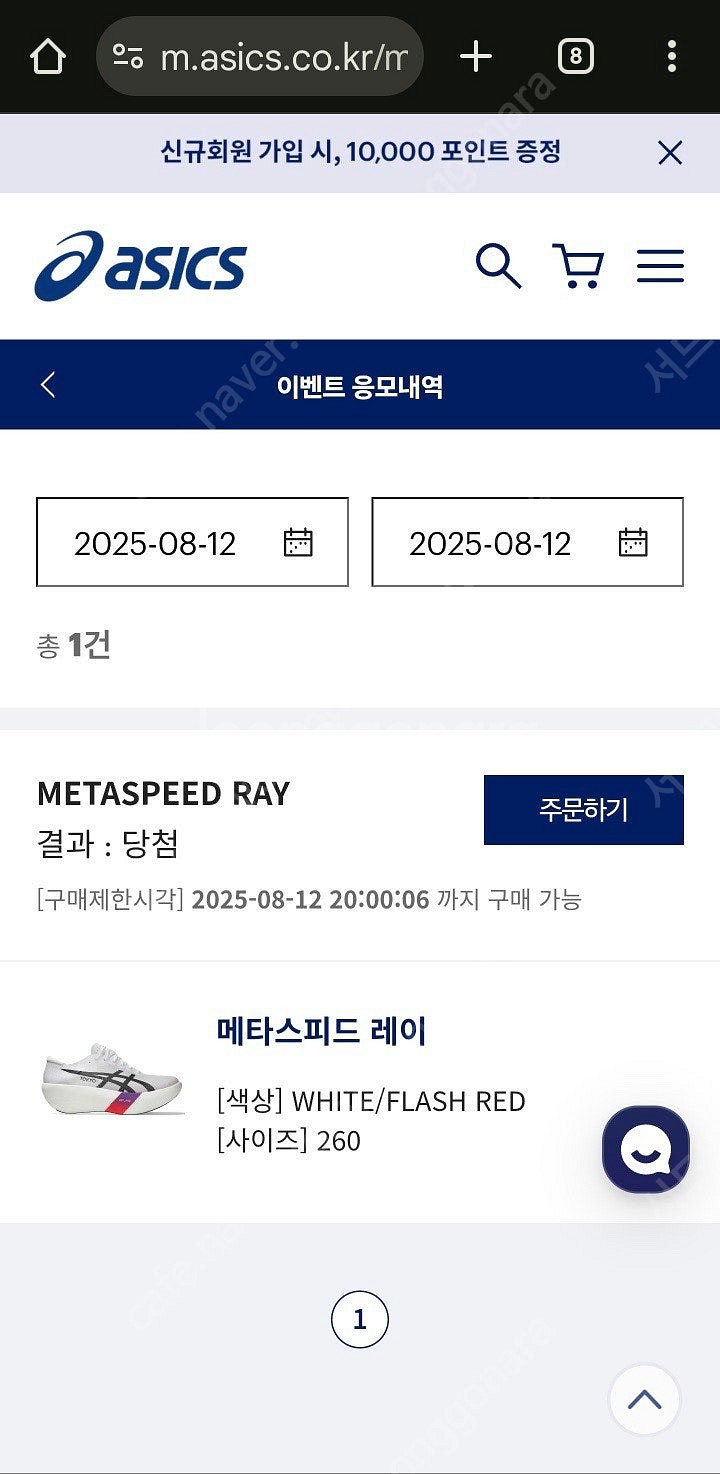Select page 1 in pagination
The image size is (720, 1474).
tap(360, 1320)
